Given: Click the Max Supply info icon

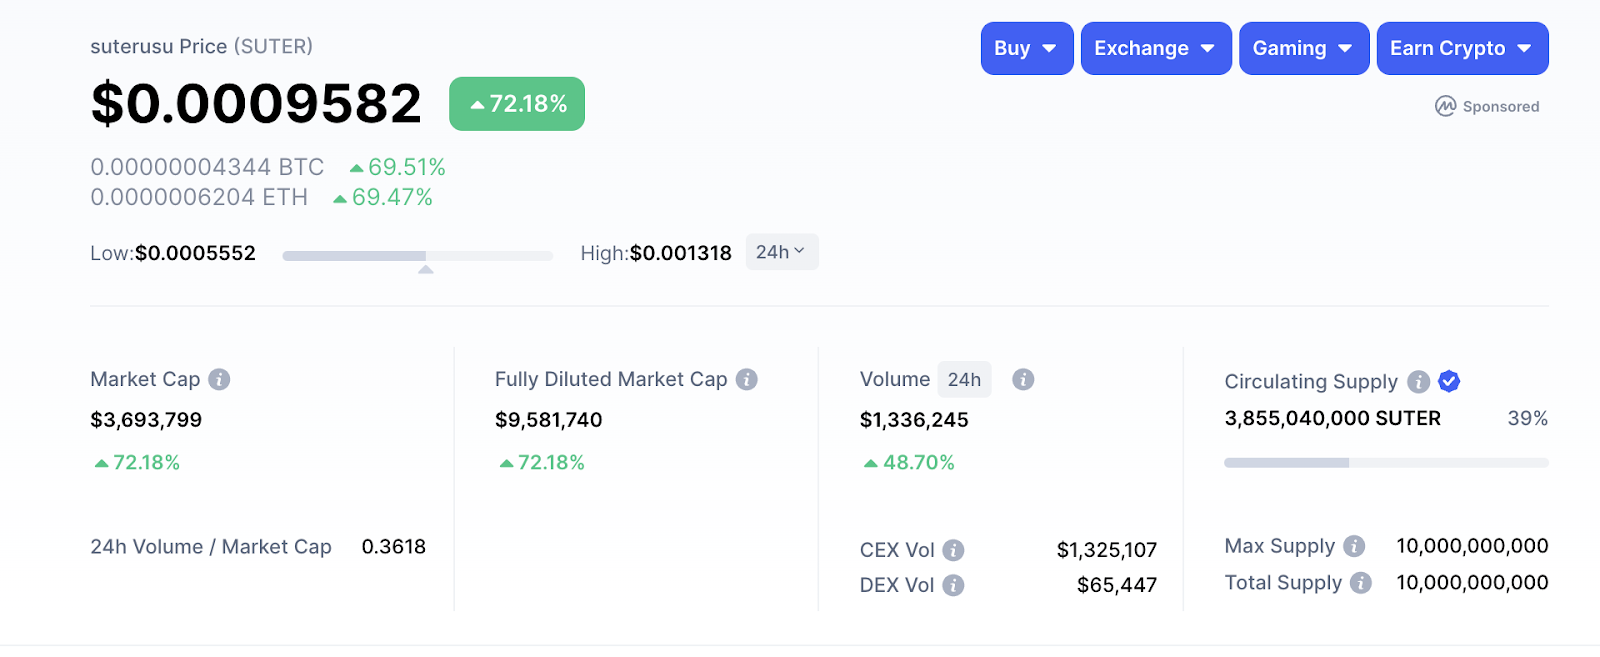Looking at the screenshot, I should click(1354, 546).
